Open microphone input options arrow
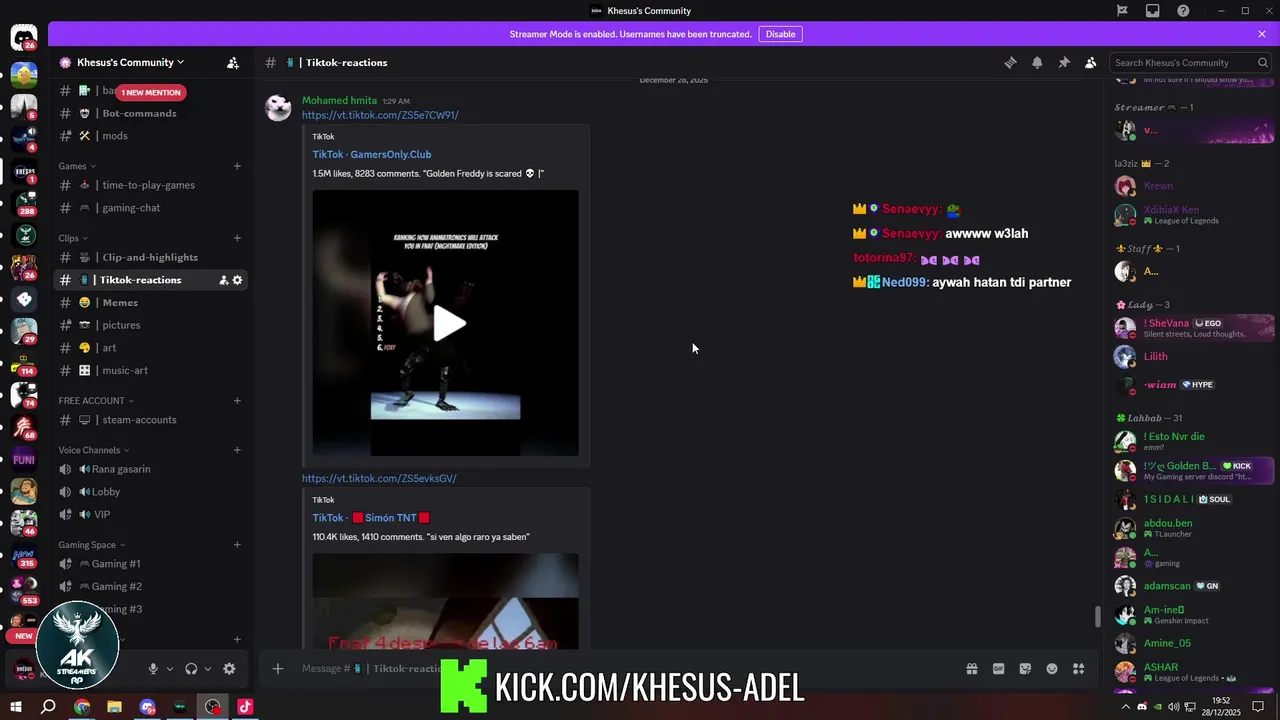Screen dimensions: 1280x720 tap(170, 669)
